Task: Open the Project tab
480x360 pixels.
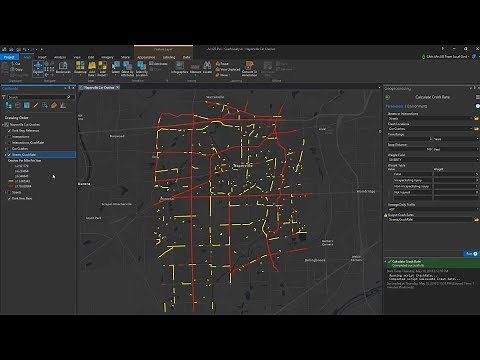Action: (x=9, y=57)
